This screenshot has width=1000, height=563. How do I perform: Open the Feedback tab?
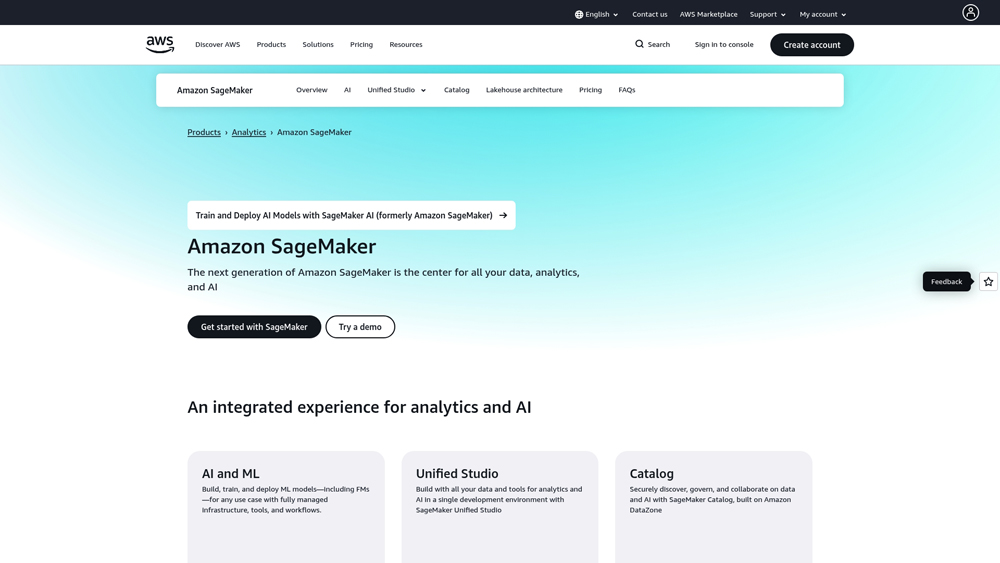tap(946, 281)
